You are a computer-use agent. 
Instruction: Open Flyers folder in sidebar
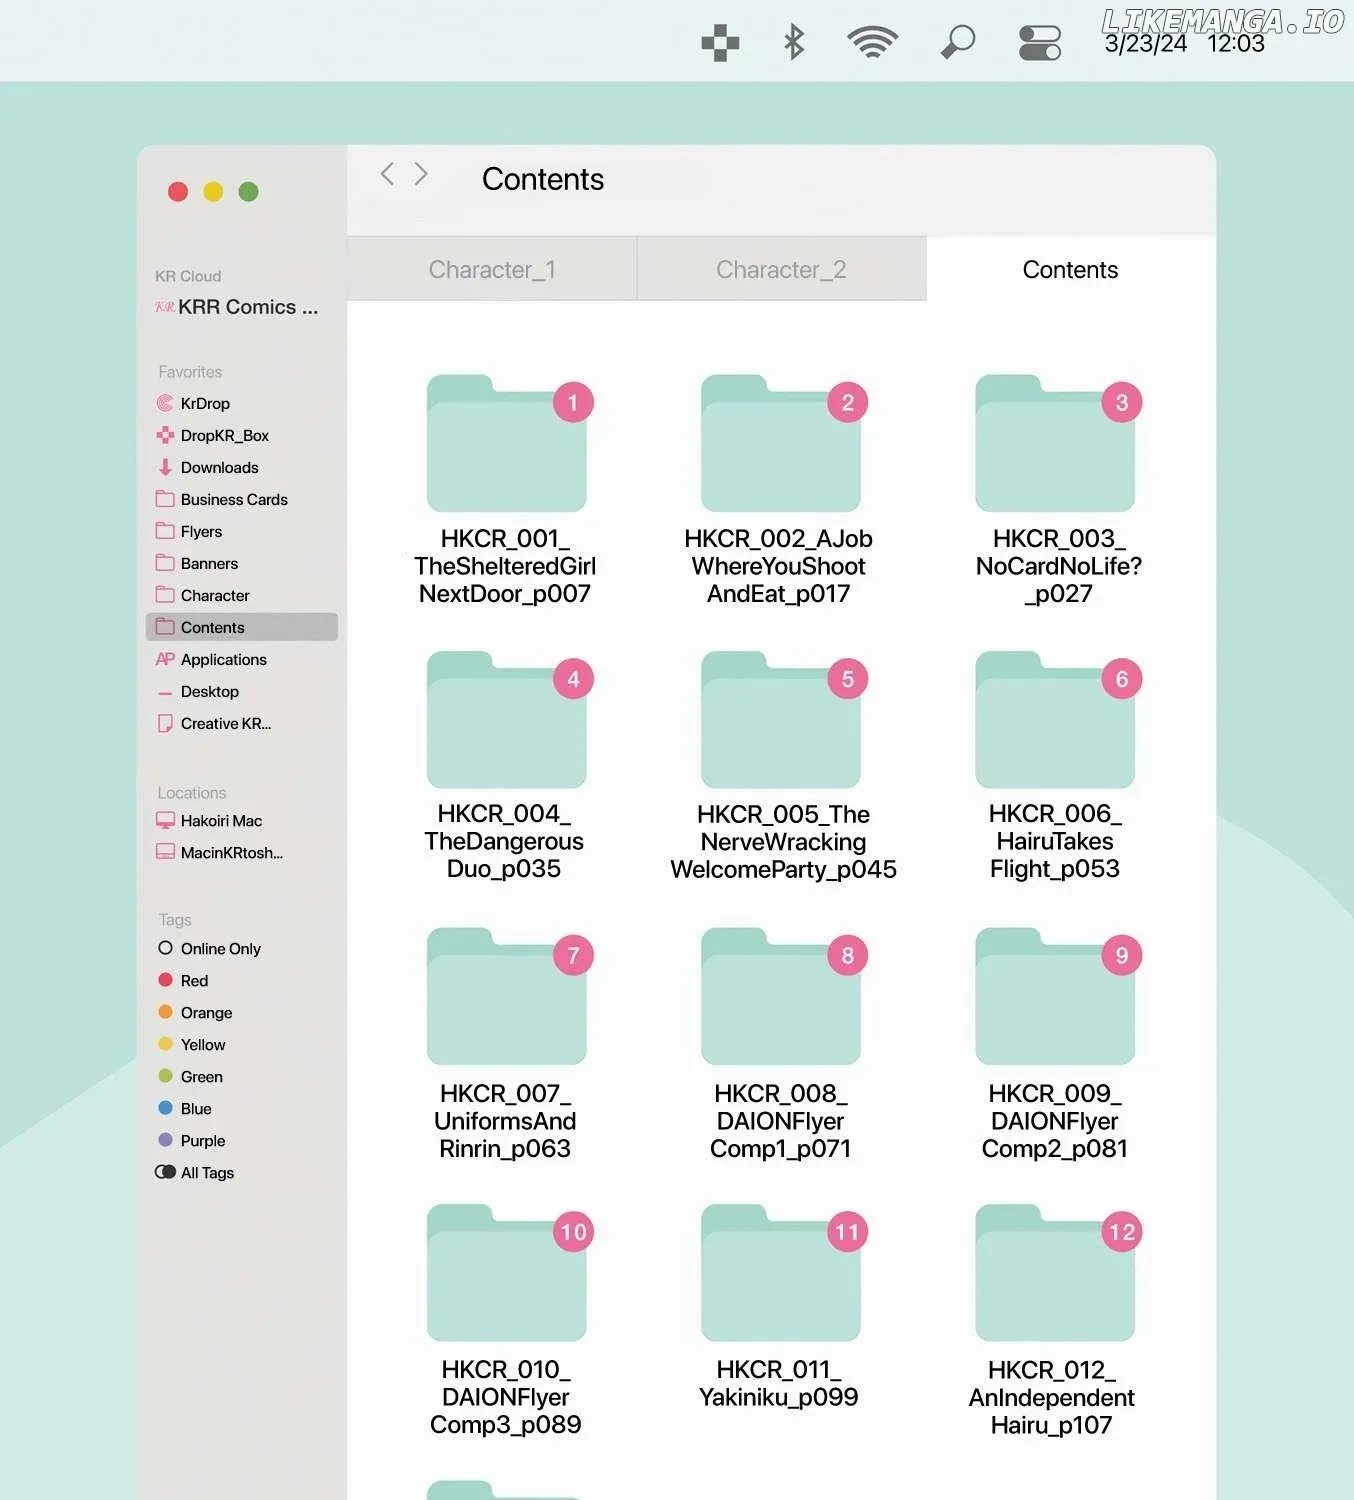241,531
